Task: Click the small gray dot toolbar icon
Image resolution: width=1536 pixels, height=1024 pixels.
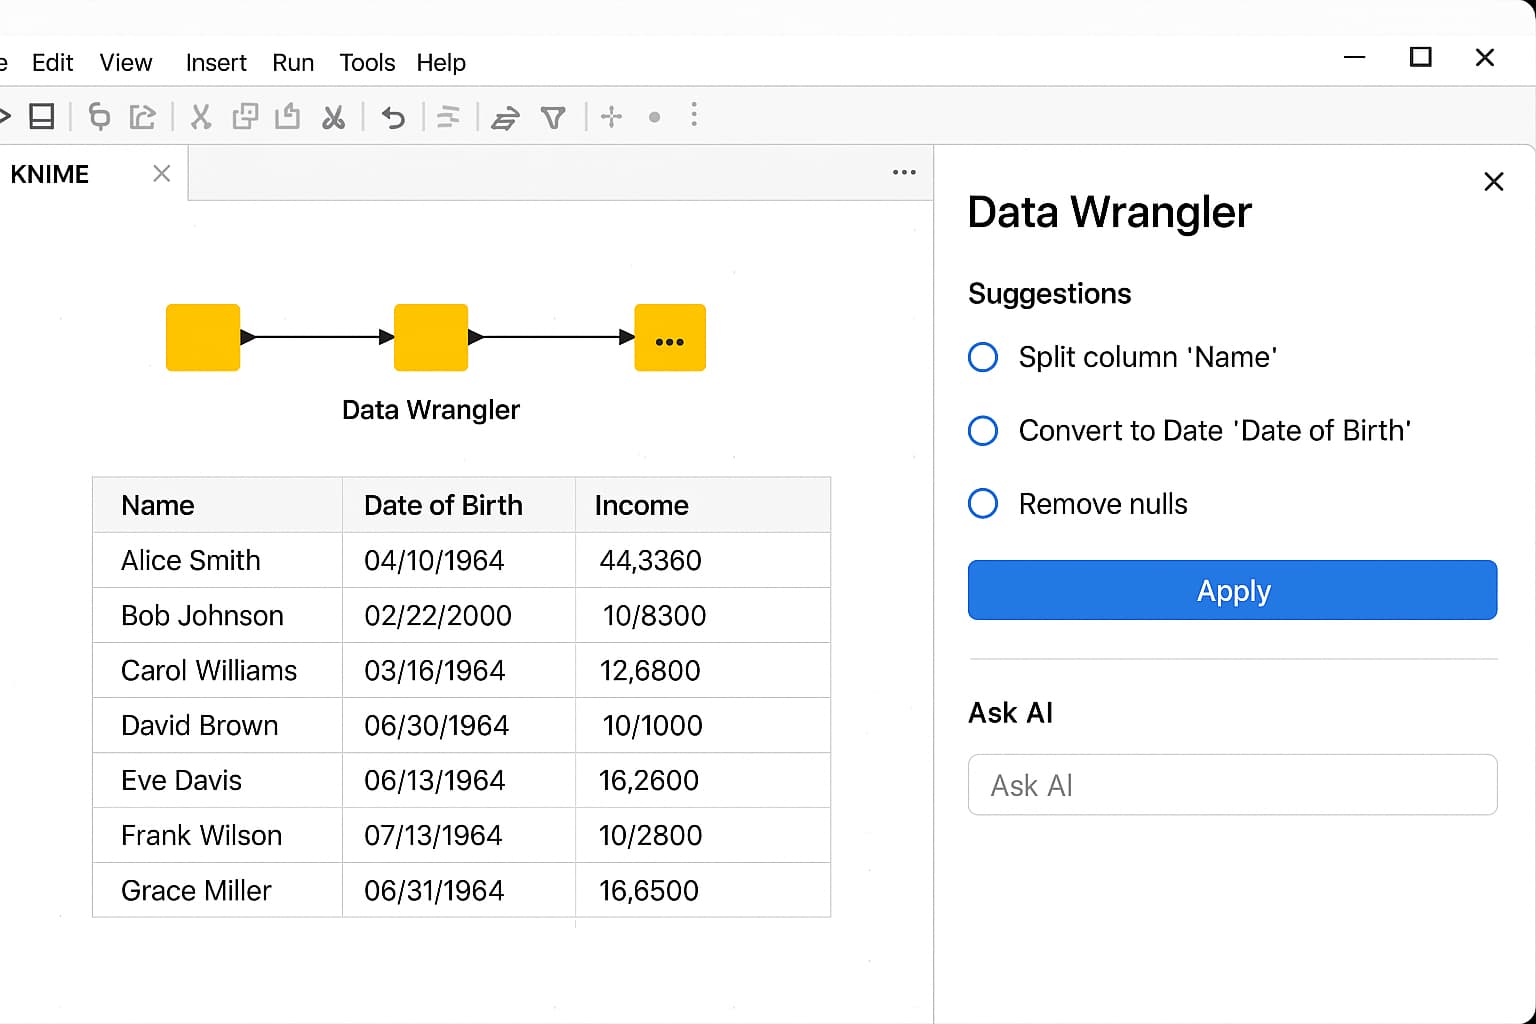Action: pos(654,117)
